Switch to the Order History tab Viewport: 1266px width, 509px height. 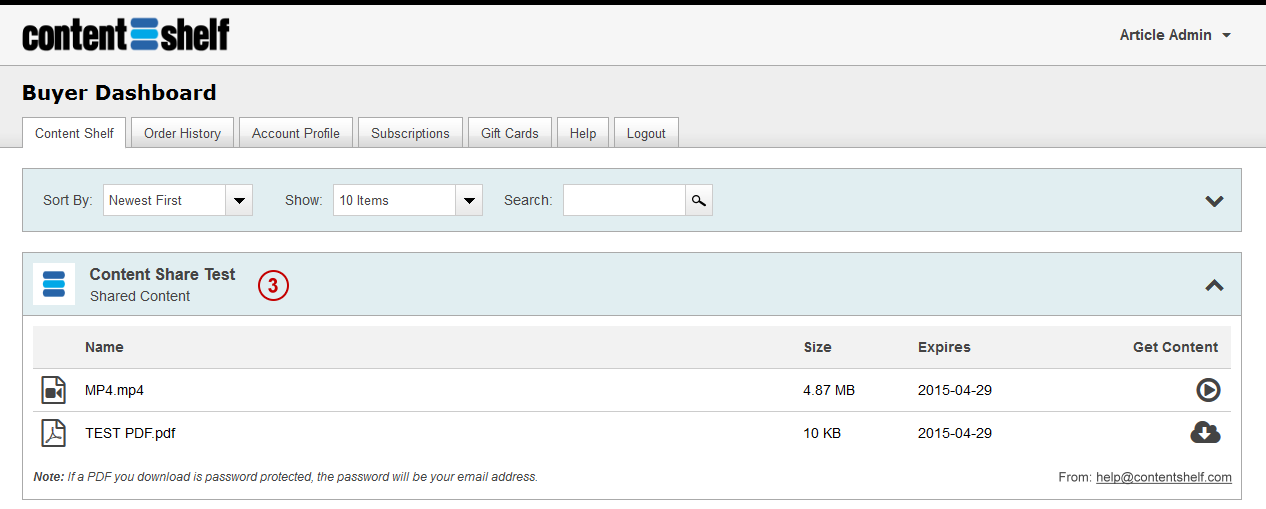182,133
